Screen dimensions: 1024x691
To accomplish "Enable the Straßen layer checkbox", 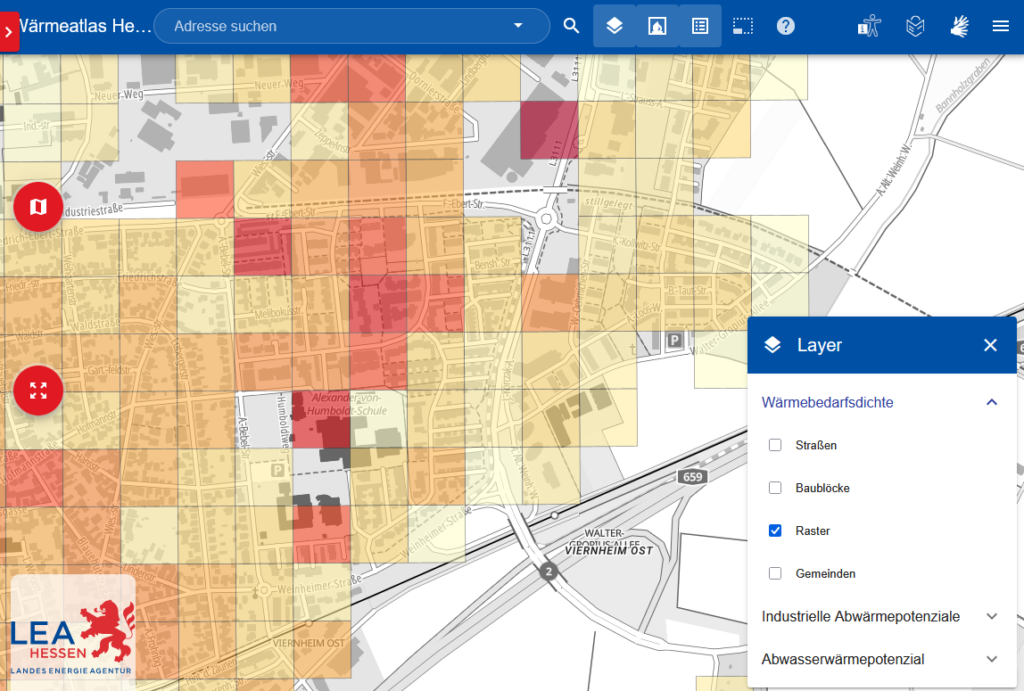I will pyautogui.click(x=775, y=445).
